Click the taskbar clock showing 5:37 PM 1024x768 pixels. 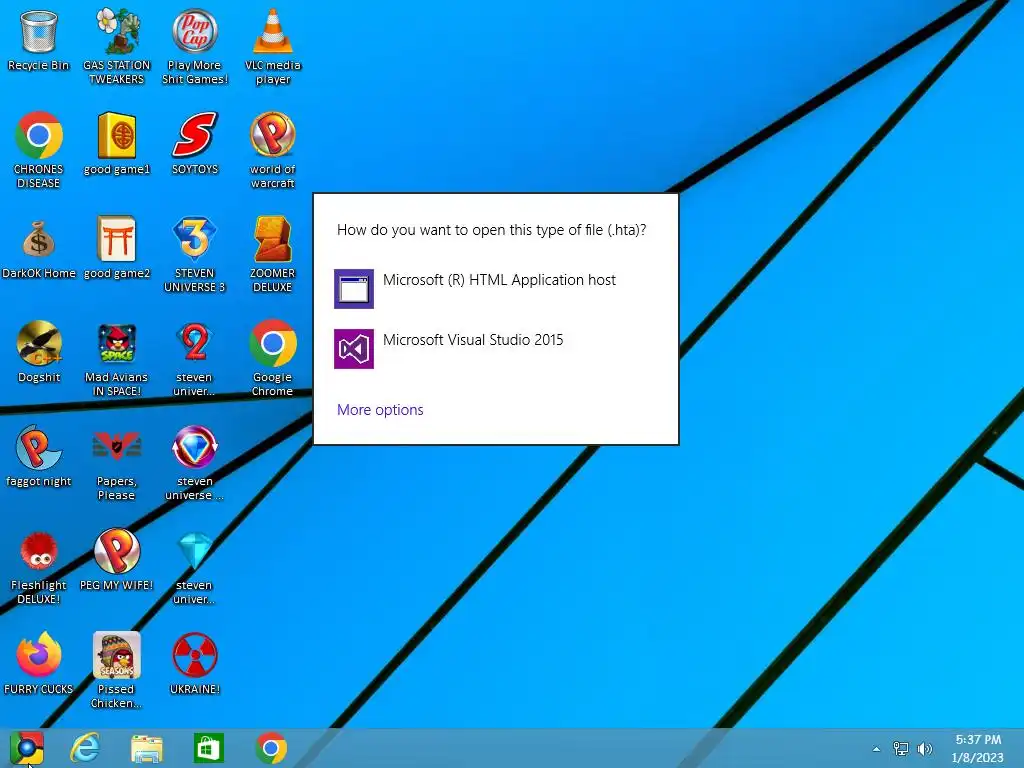[978, 748]
